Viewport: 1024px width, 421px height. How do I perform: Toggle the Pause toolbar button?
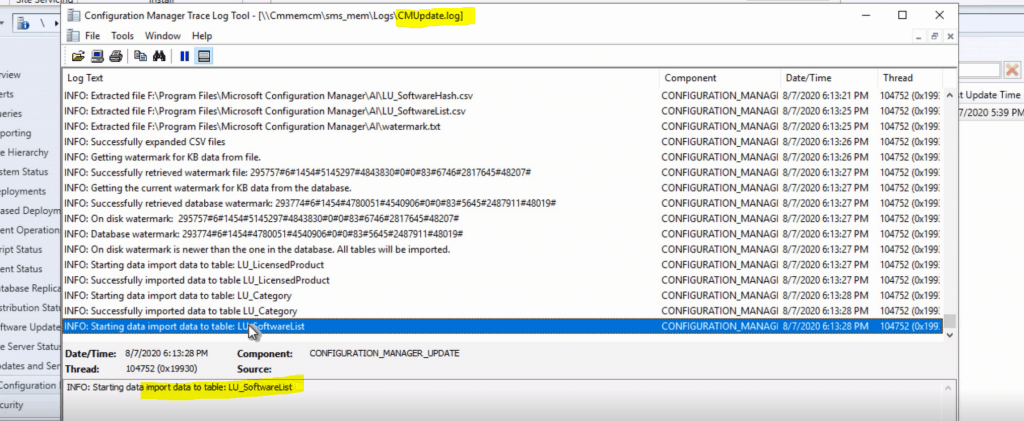(184, 56)
